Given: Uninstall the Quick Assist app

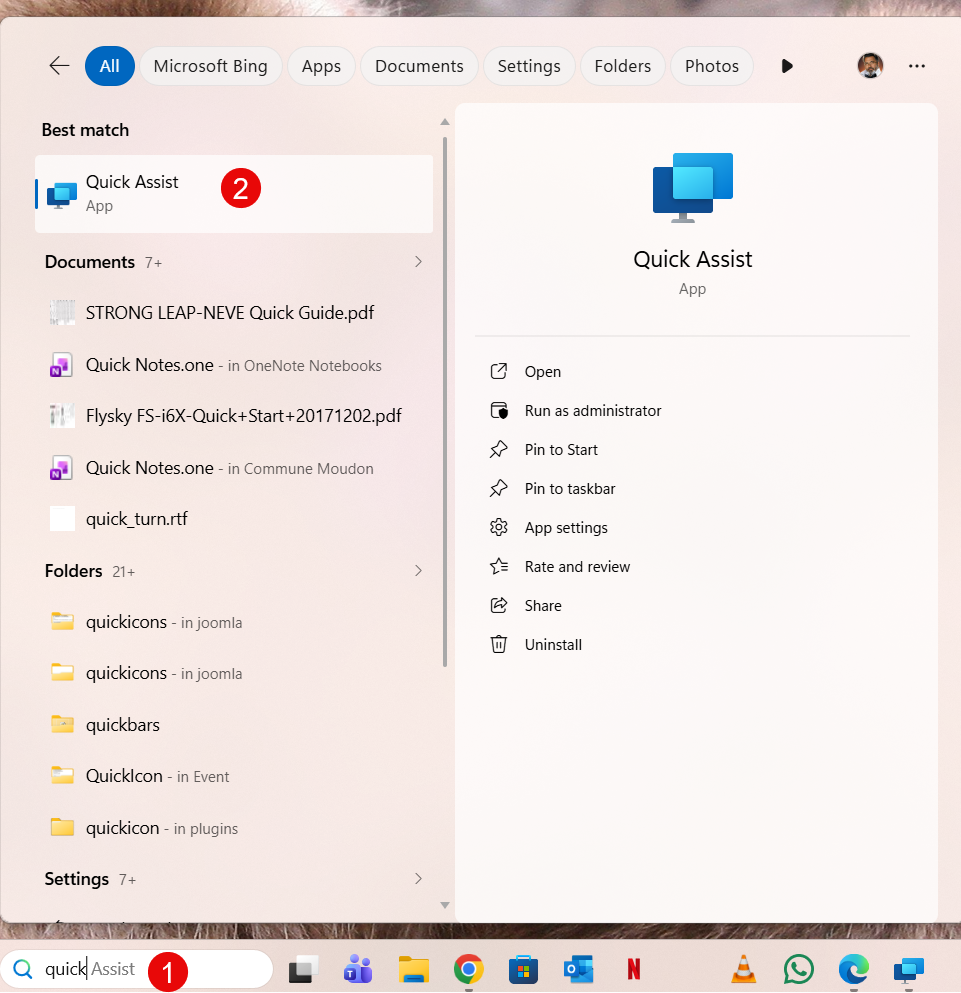Looking at the screenshot, I should (x=553, y=645).
